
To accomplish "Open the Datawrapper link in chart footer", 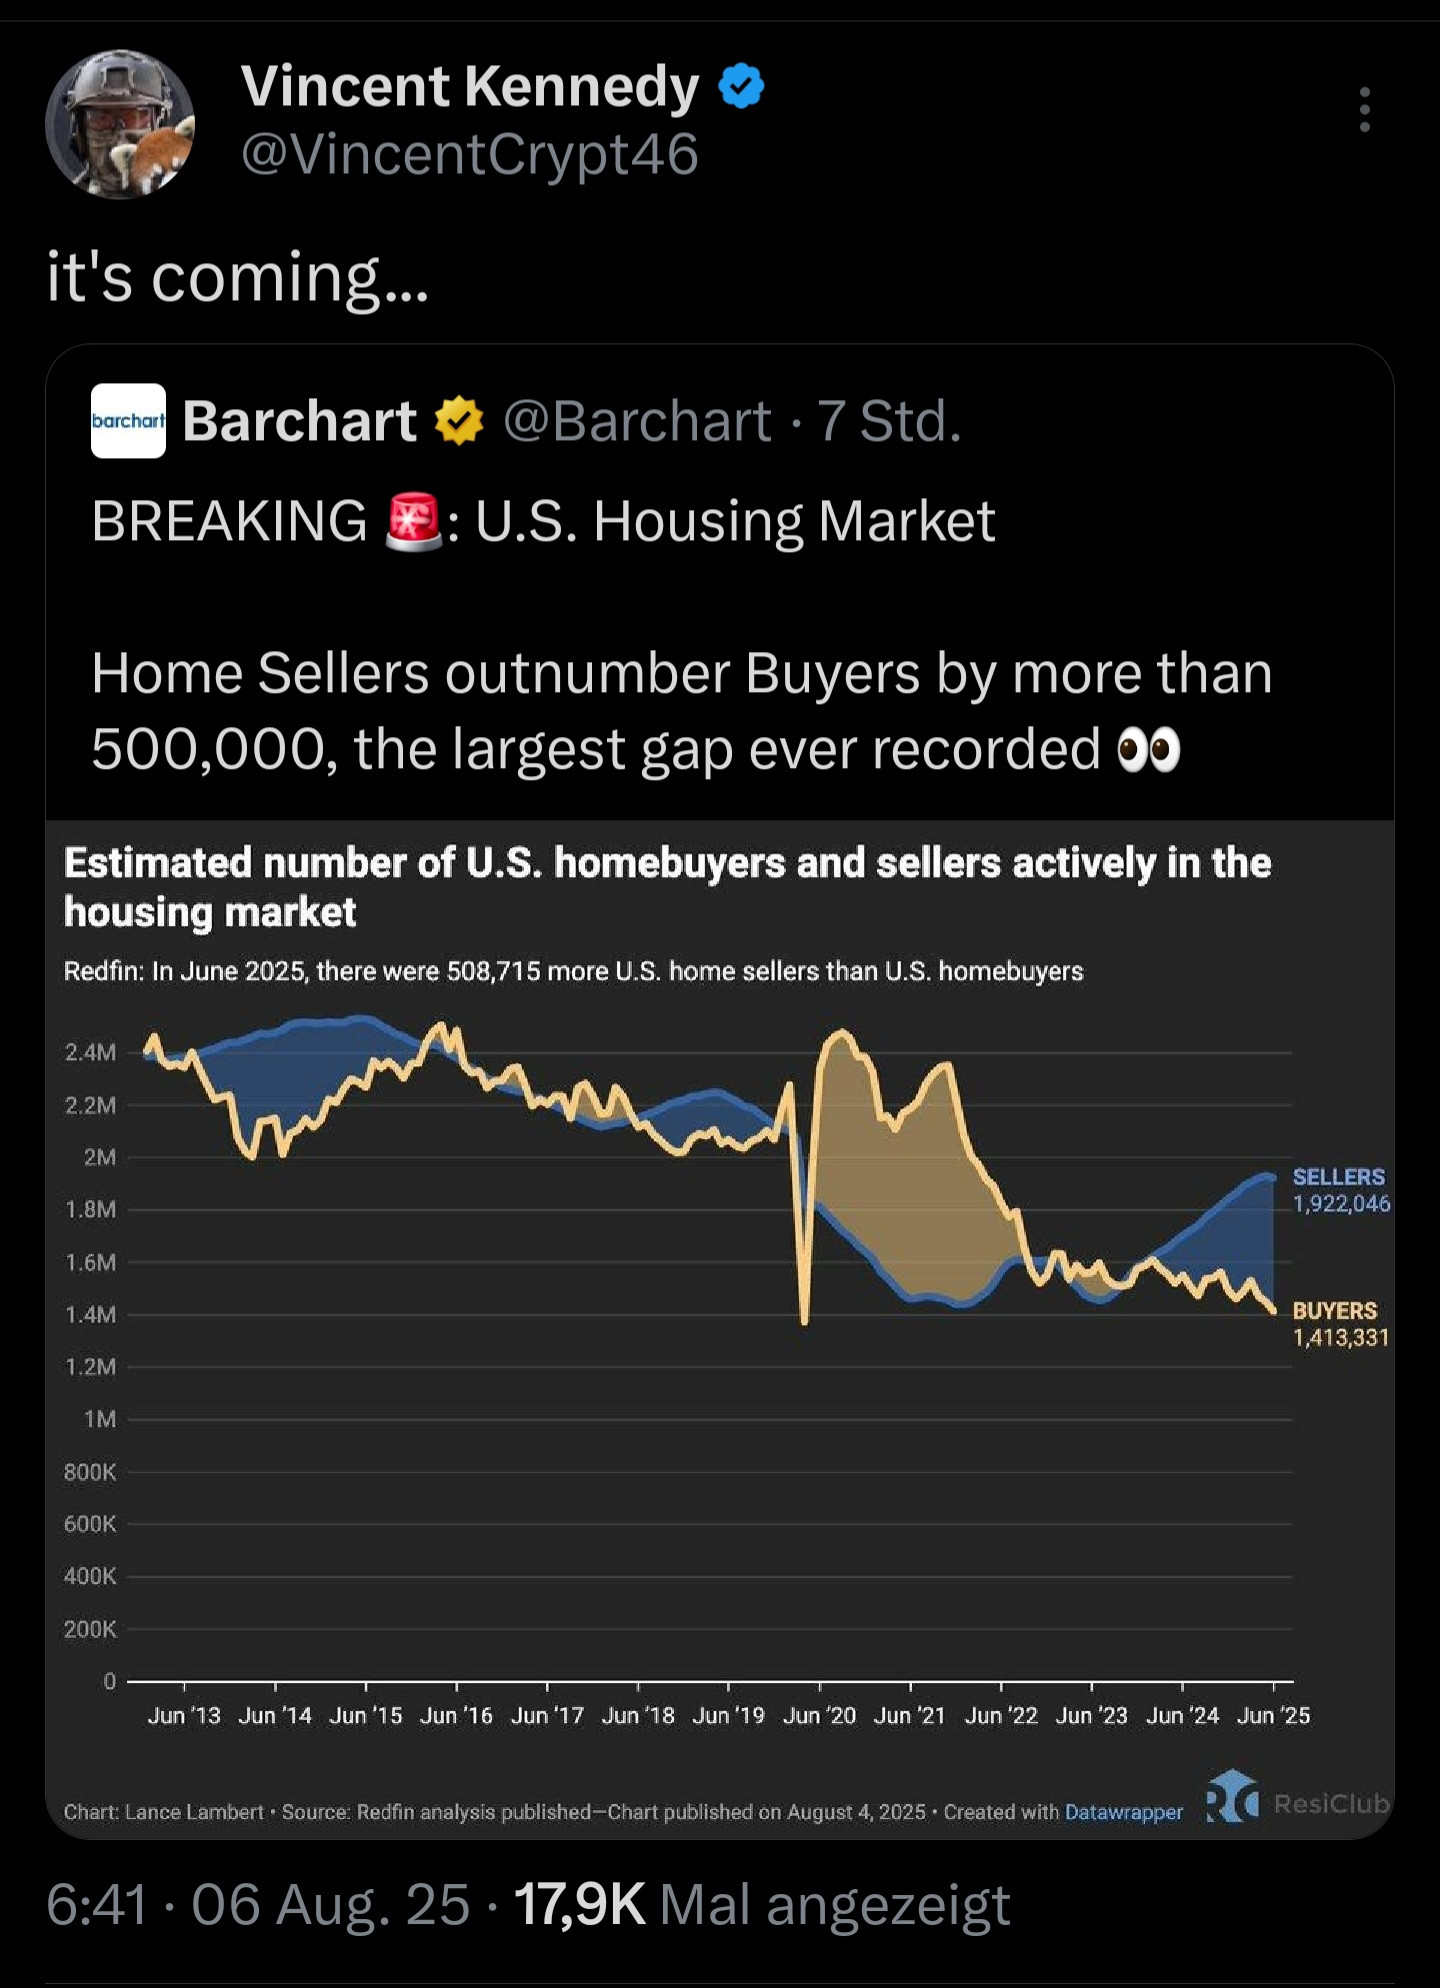I will point(1123,1812).
